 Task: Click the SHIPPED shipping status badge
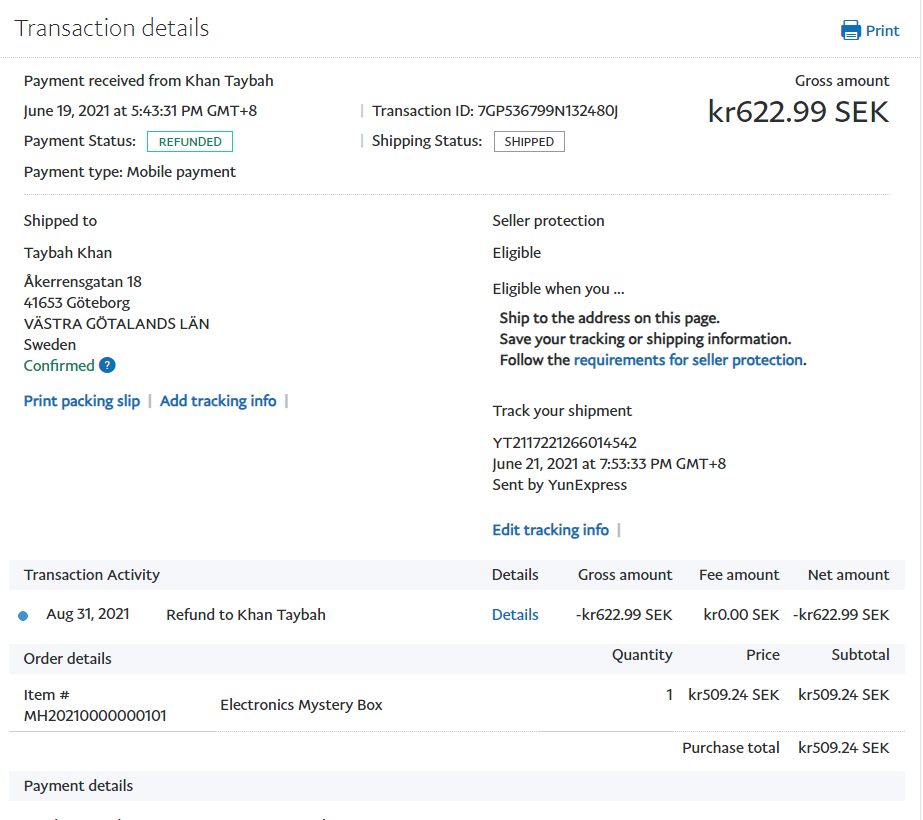click(529, 142)
